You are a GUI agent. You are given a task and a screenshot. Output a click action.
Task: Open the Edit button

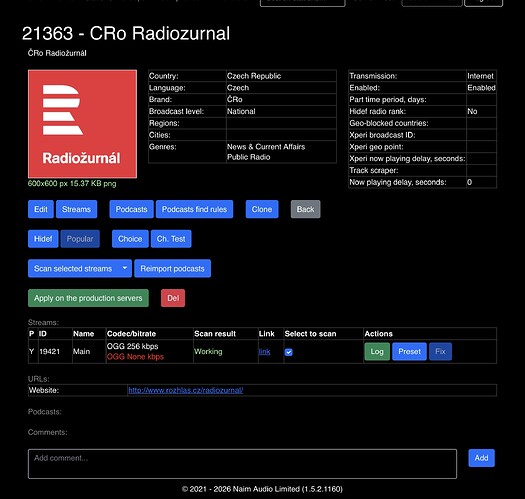click(x=41, y=209)
